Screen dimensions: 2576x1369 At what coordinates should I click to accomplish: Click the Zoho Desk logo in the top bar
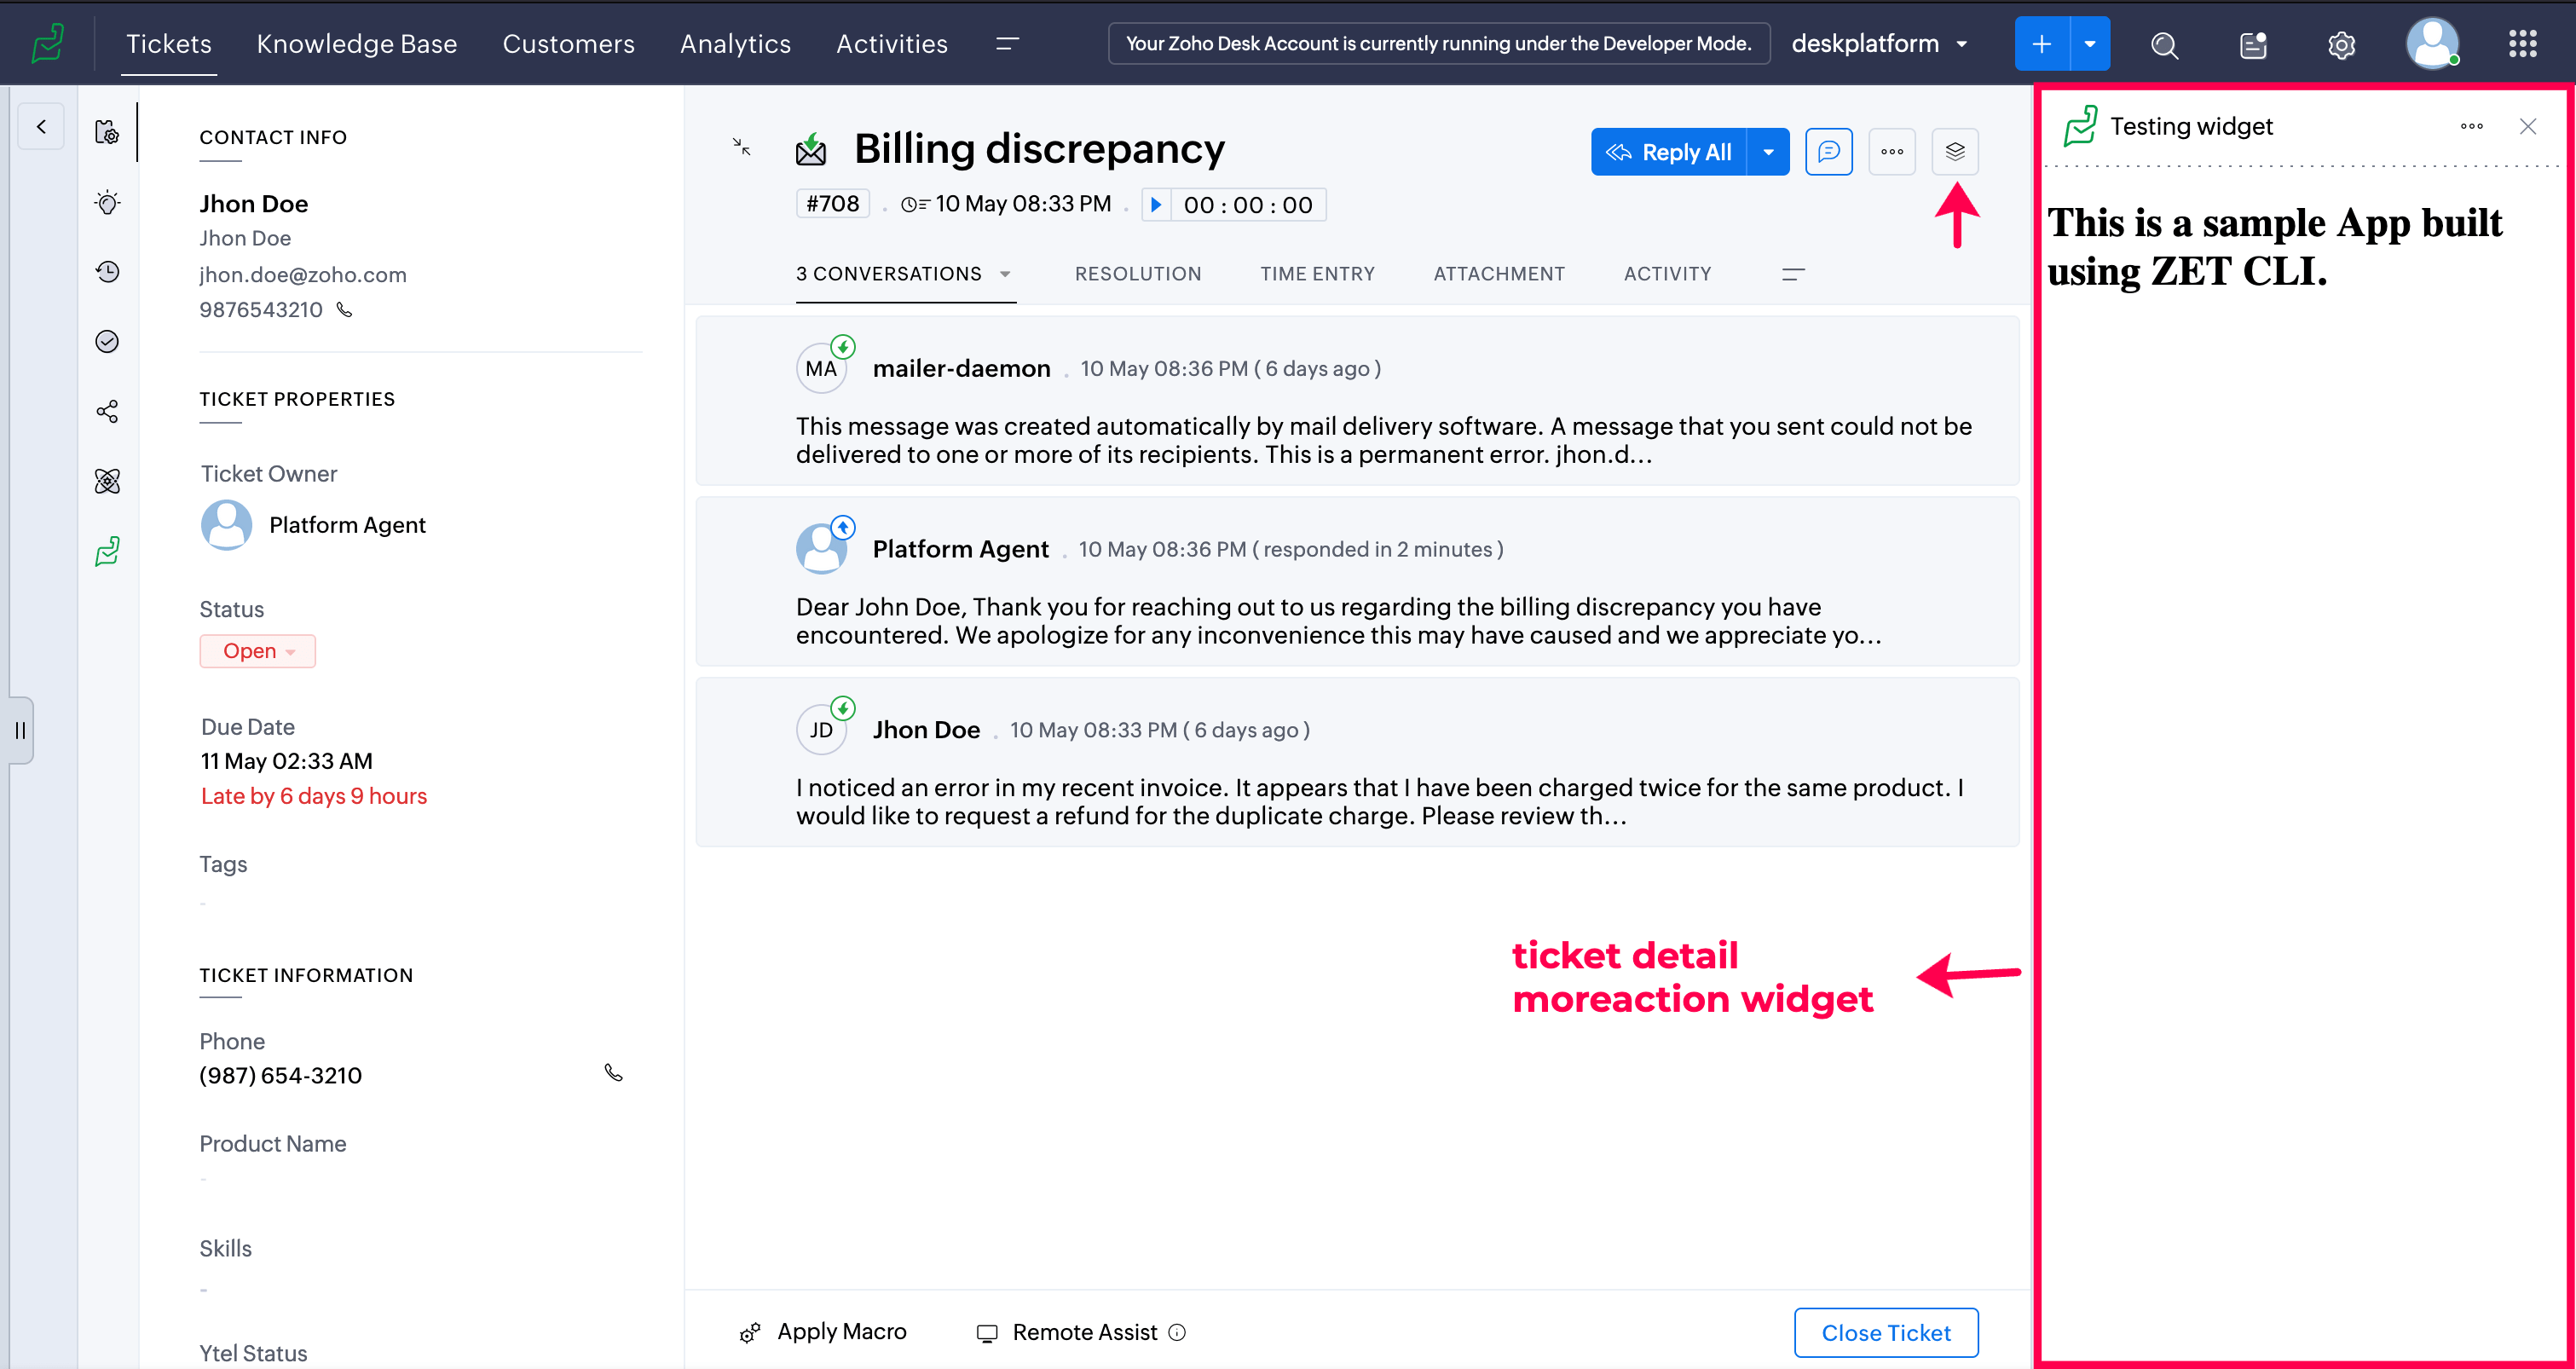pos(47,44)
